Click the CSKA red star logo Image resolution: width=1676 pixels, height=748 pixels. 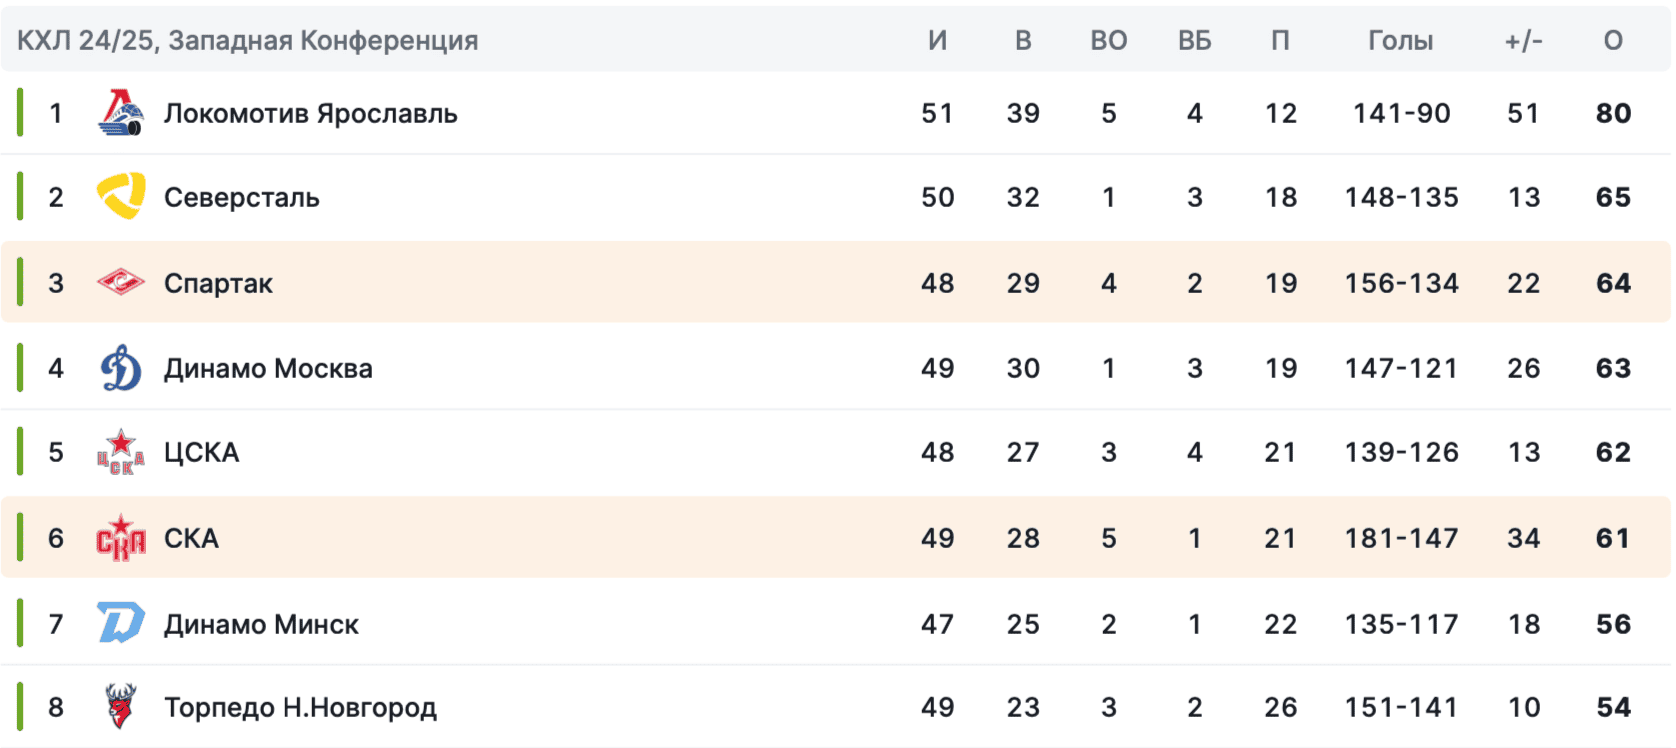point(121,452)
